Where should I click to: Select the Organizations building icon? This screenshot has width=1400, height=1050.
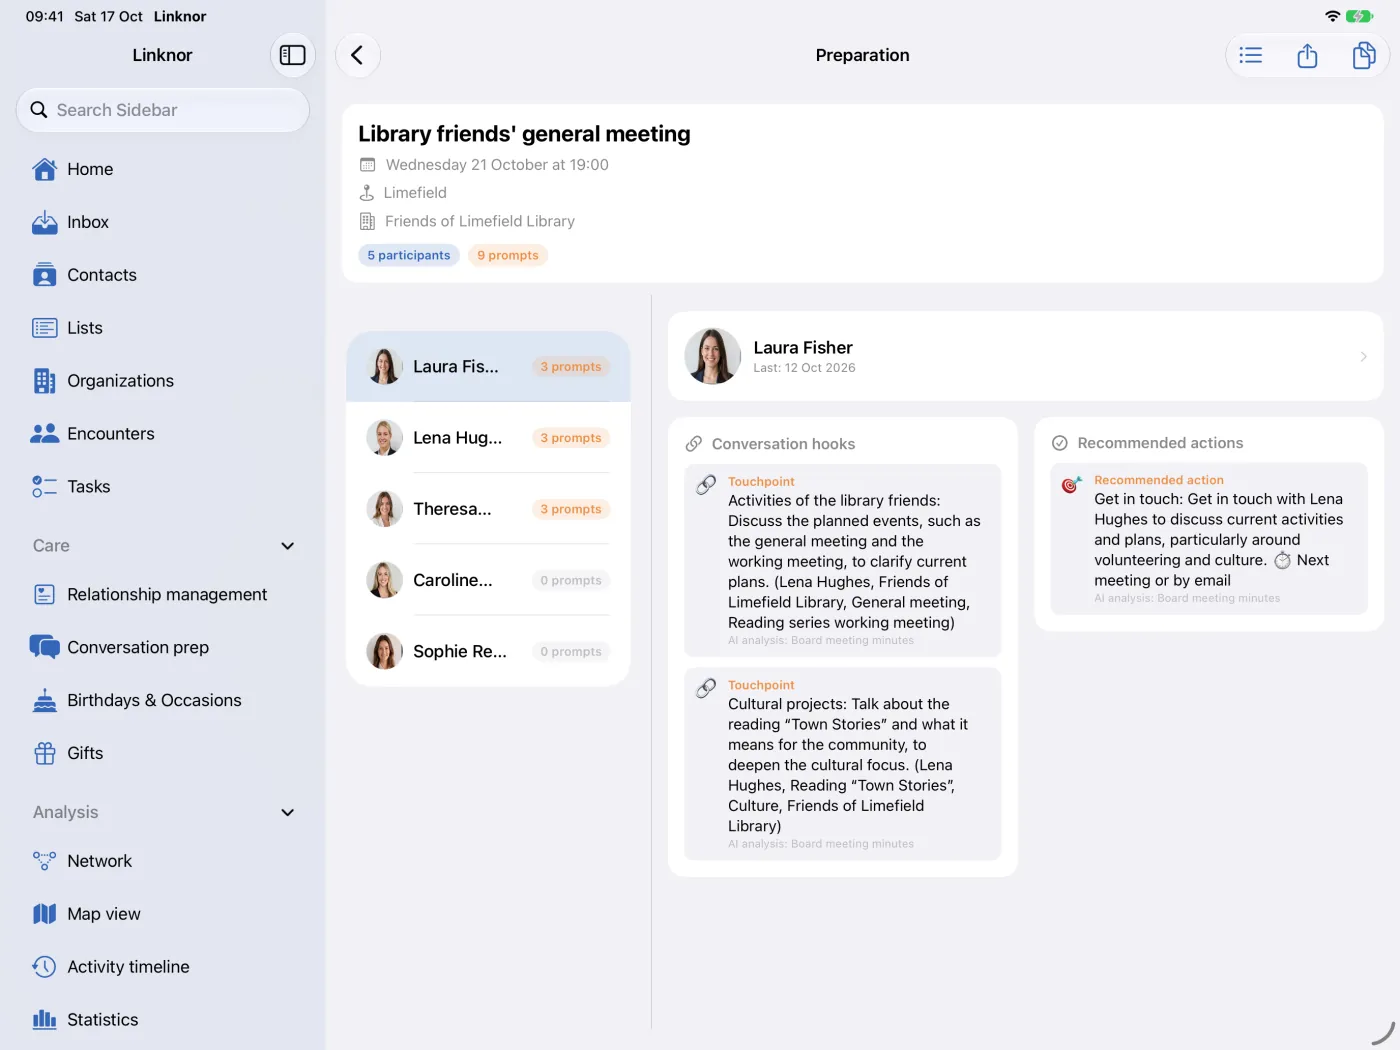coord(45,381)
